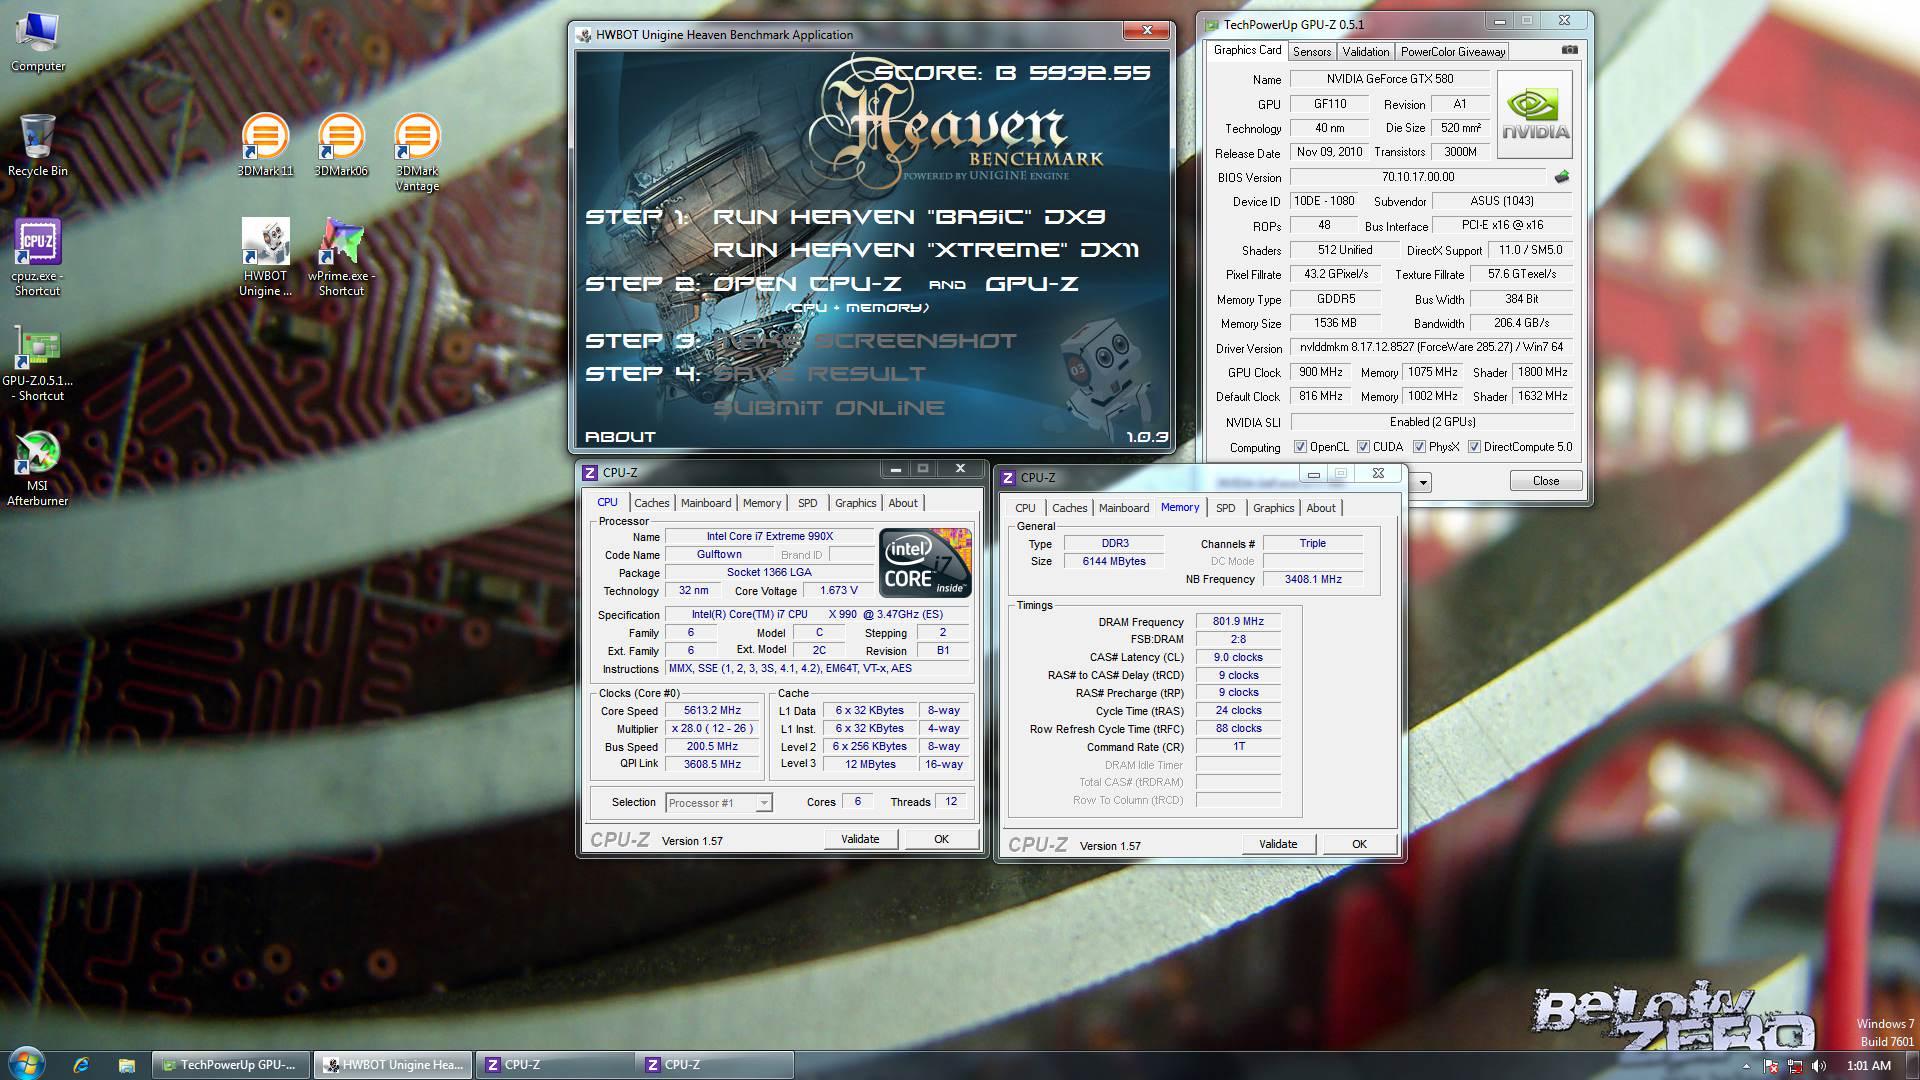The width and height of the screenshot is (1920, 1080).
Task: Click the CPU-Z CPU window title bar icon
Action: click(x=590, y=473)
